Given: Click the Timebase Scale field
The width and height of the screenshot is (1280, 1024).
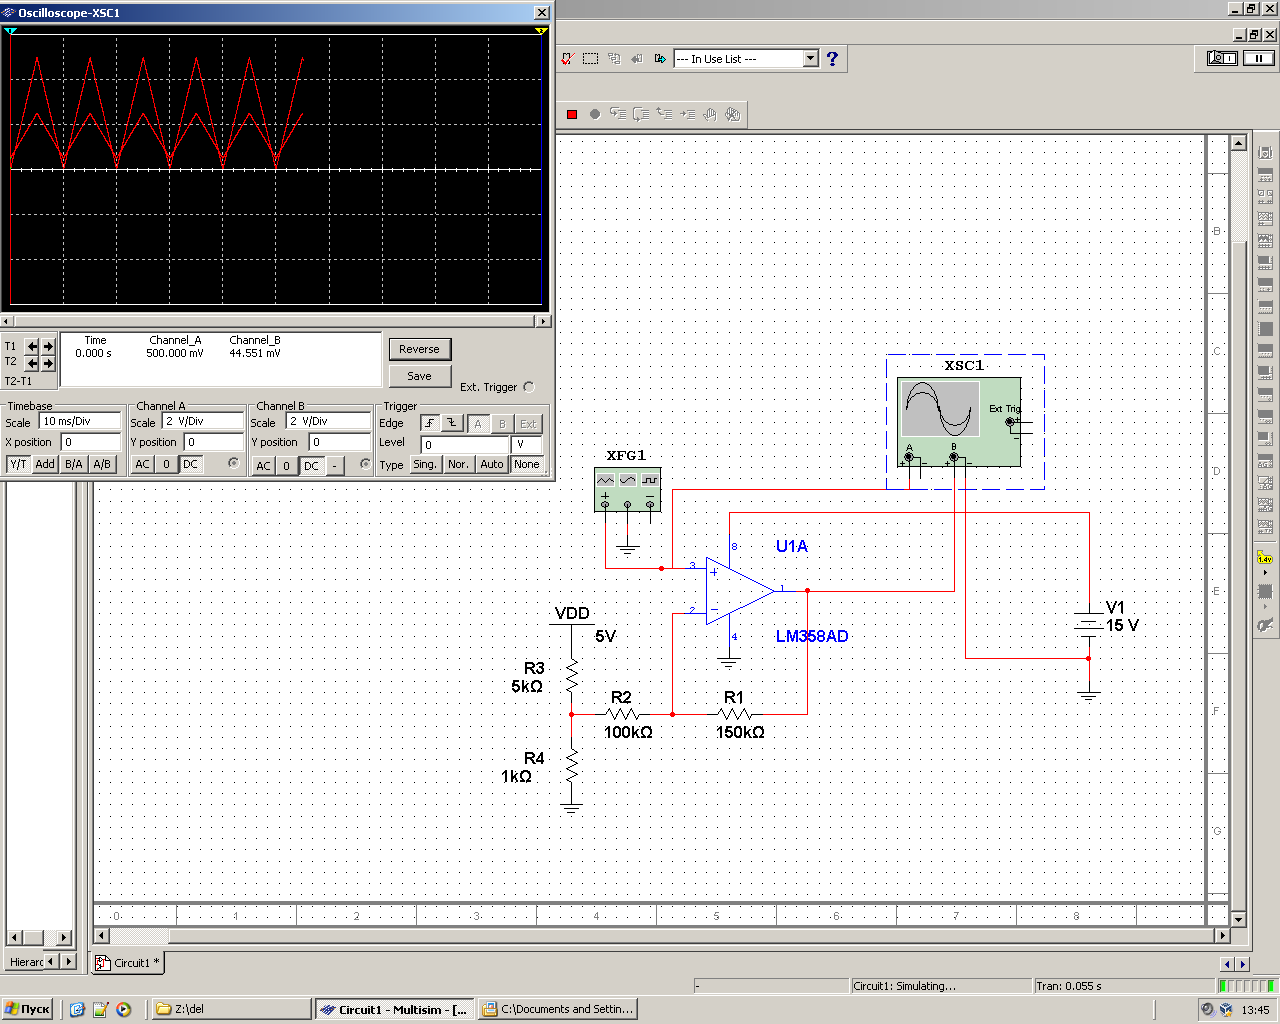Looking at the screenshot, I should (79, 422).
